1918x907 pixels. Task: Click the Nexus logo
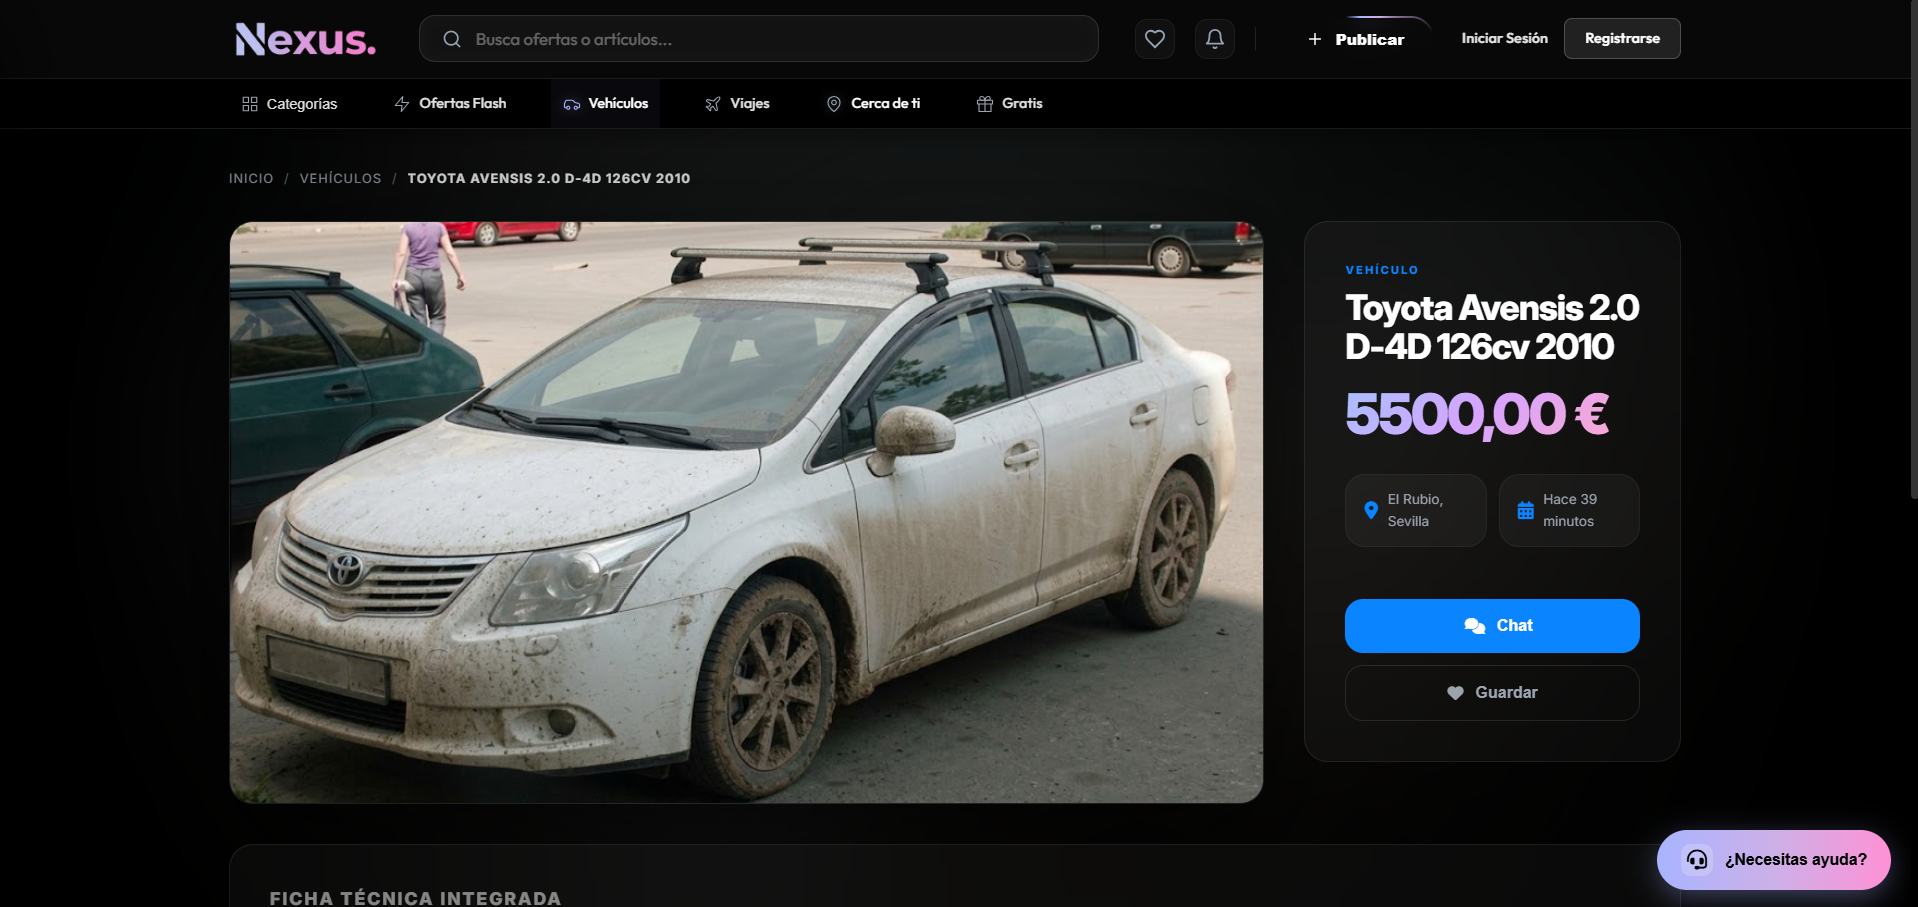tap(305, 39)
